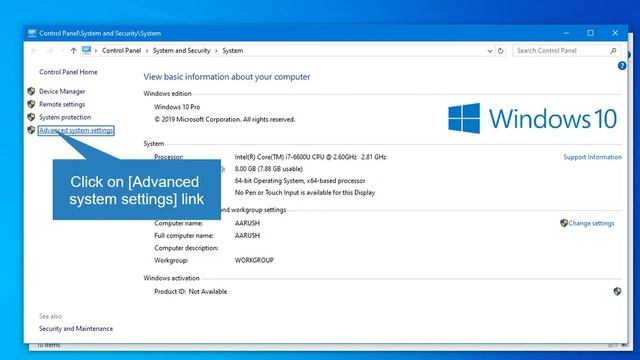Screen dimensions: 640x360
Task: Refresh the address bar
Action: (500, 51)
